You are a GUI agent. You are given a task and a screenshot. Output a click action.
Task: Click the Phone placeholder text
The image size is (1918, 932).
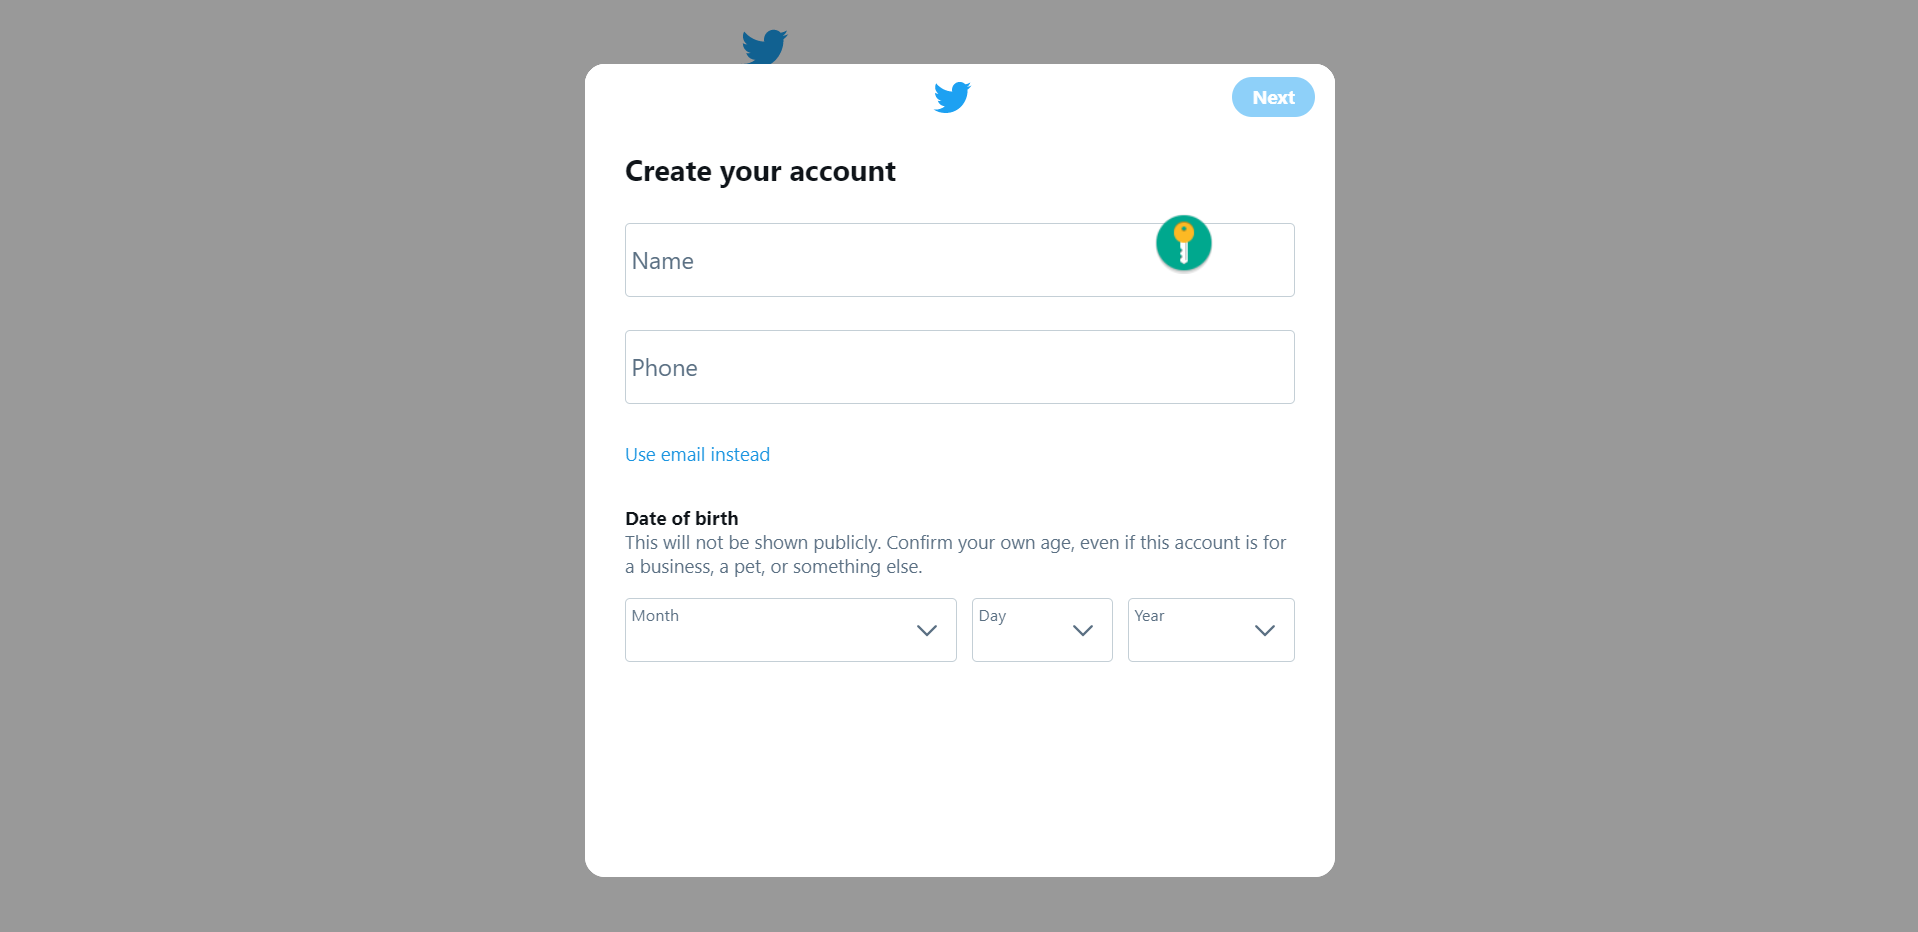click(x=664, y=368)
